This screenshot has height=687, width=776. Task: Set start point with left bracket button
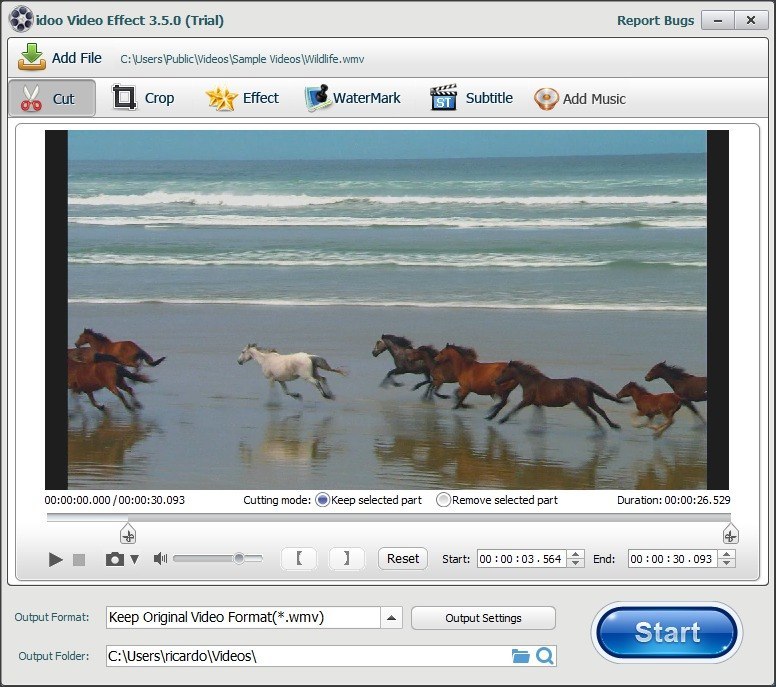click(x=299, y=559)
